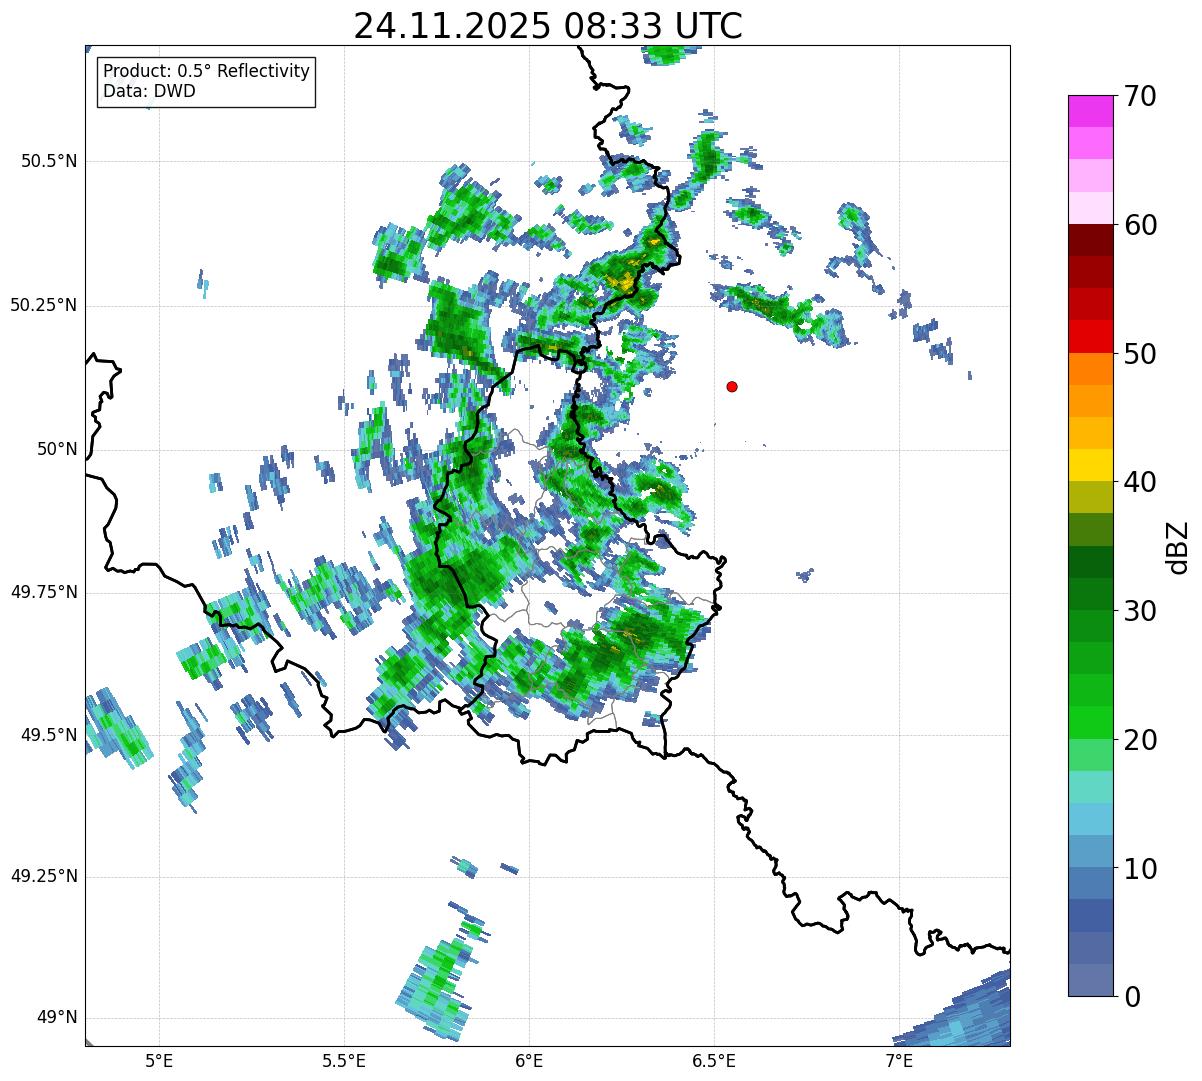Pick the bright red swatch above 50 dBZ
Screen dimensions: 1202x1081
pyautogui.click(x=1090, y=336)
